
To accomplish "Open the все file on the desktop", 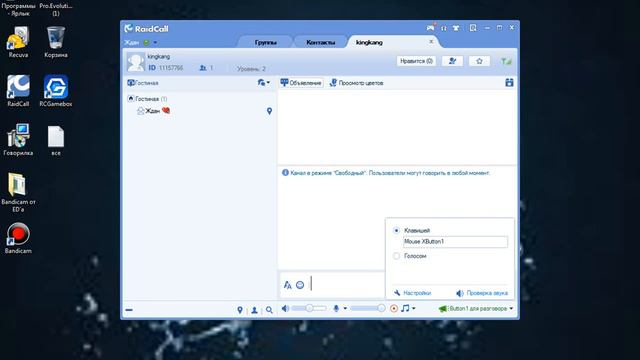I will (x=56, y=140).
